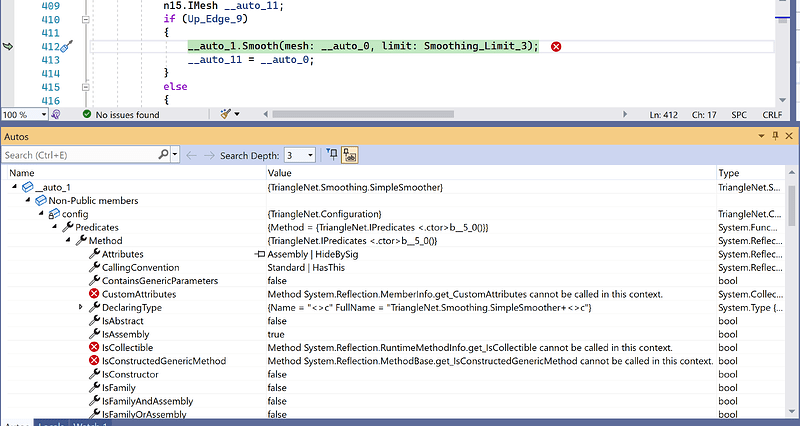Click the Ln: 412 line indicator

point(663,115)
